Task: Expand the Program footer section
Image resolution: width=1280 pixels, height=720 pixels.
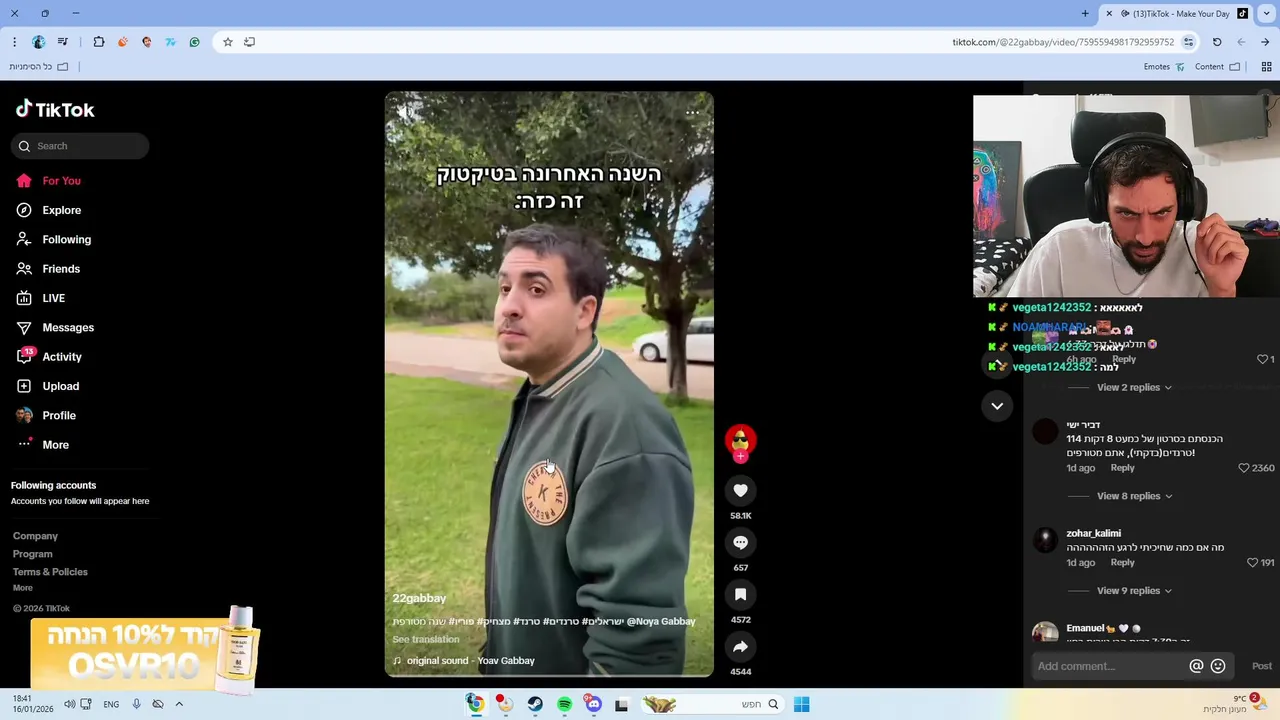Action: (x=33, y=554)
